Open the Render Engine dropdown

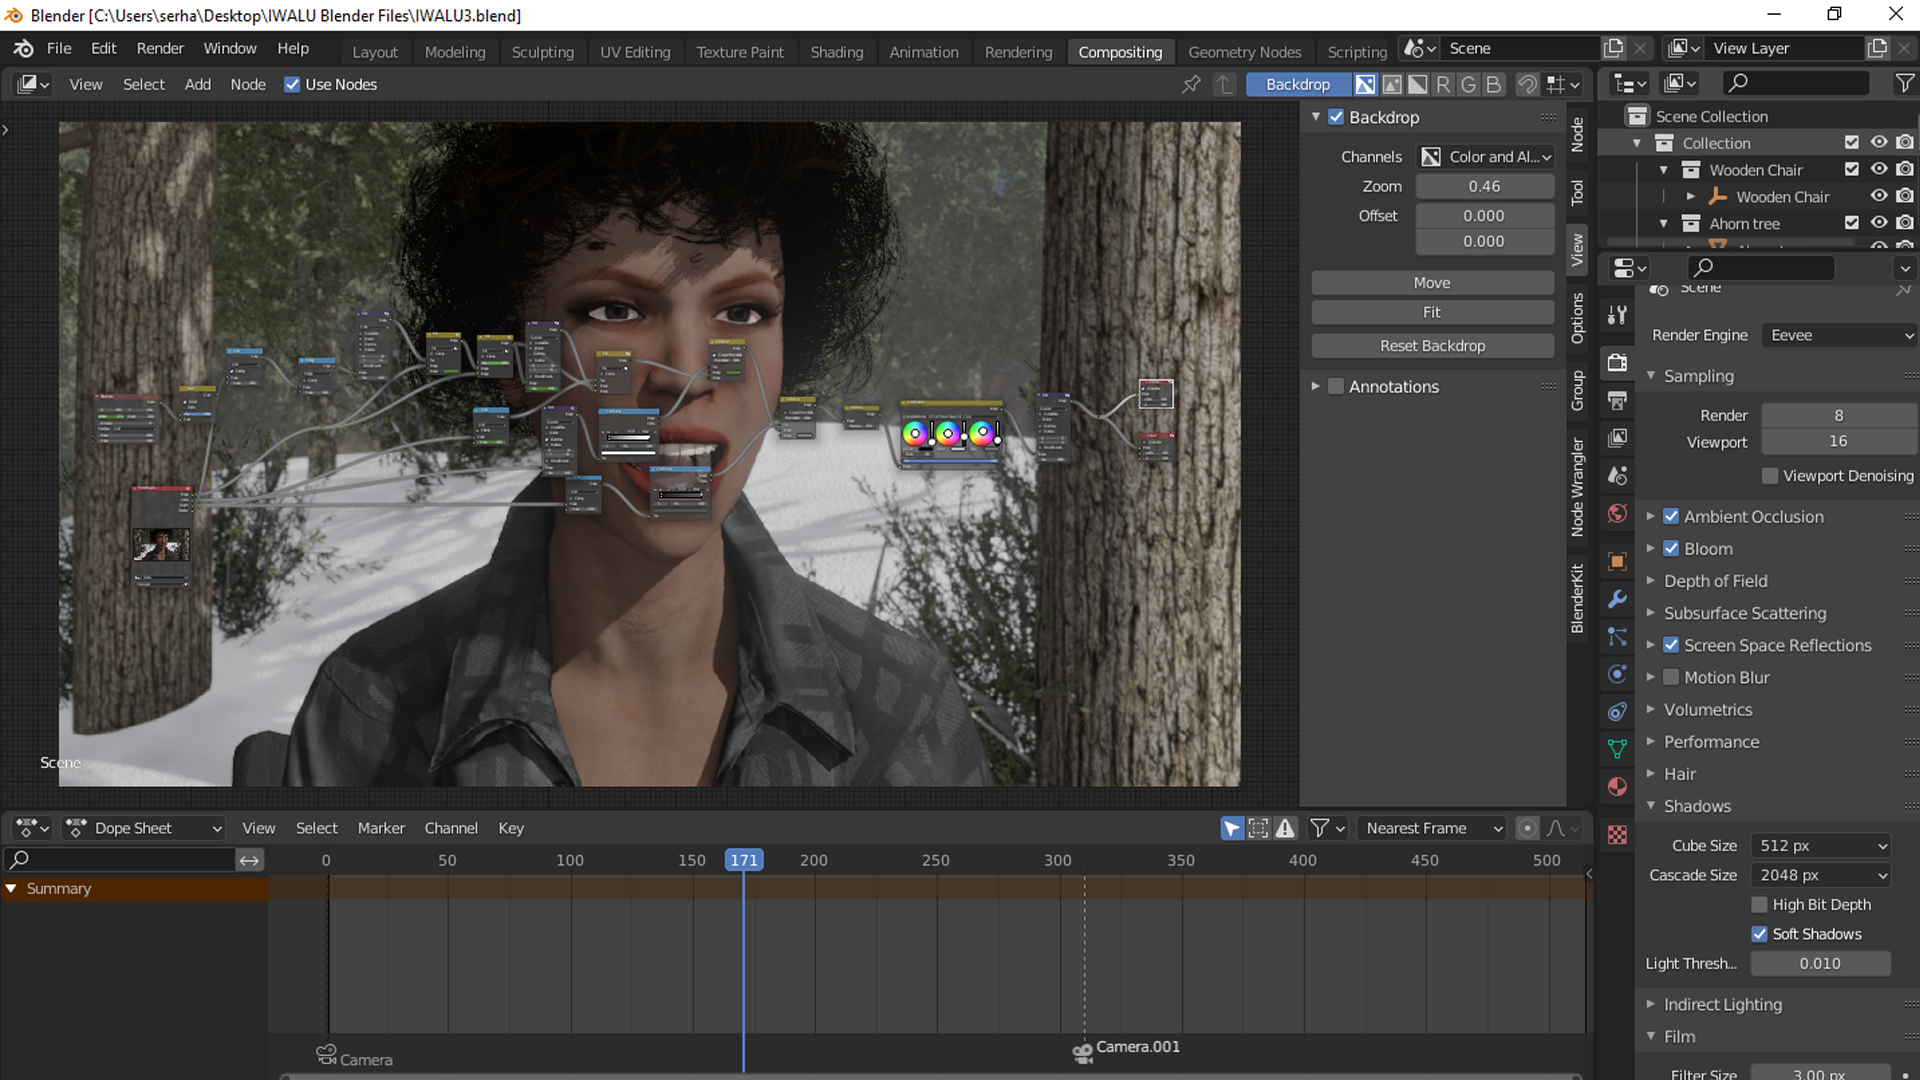coord(1840,336)
